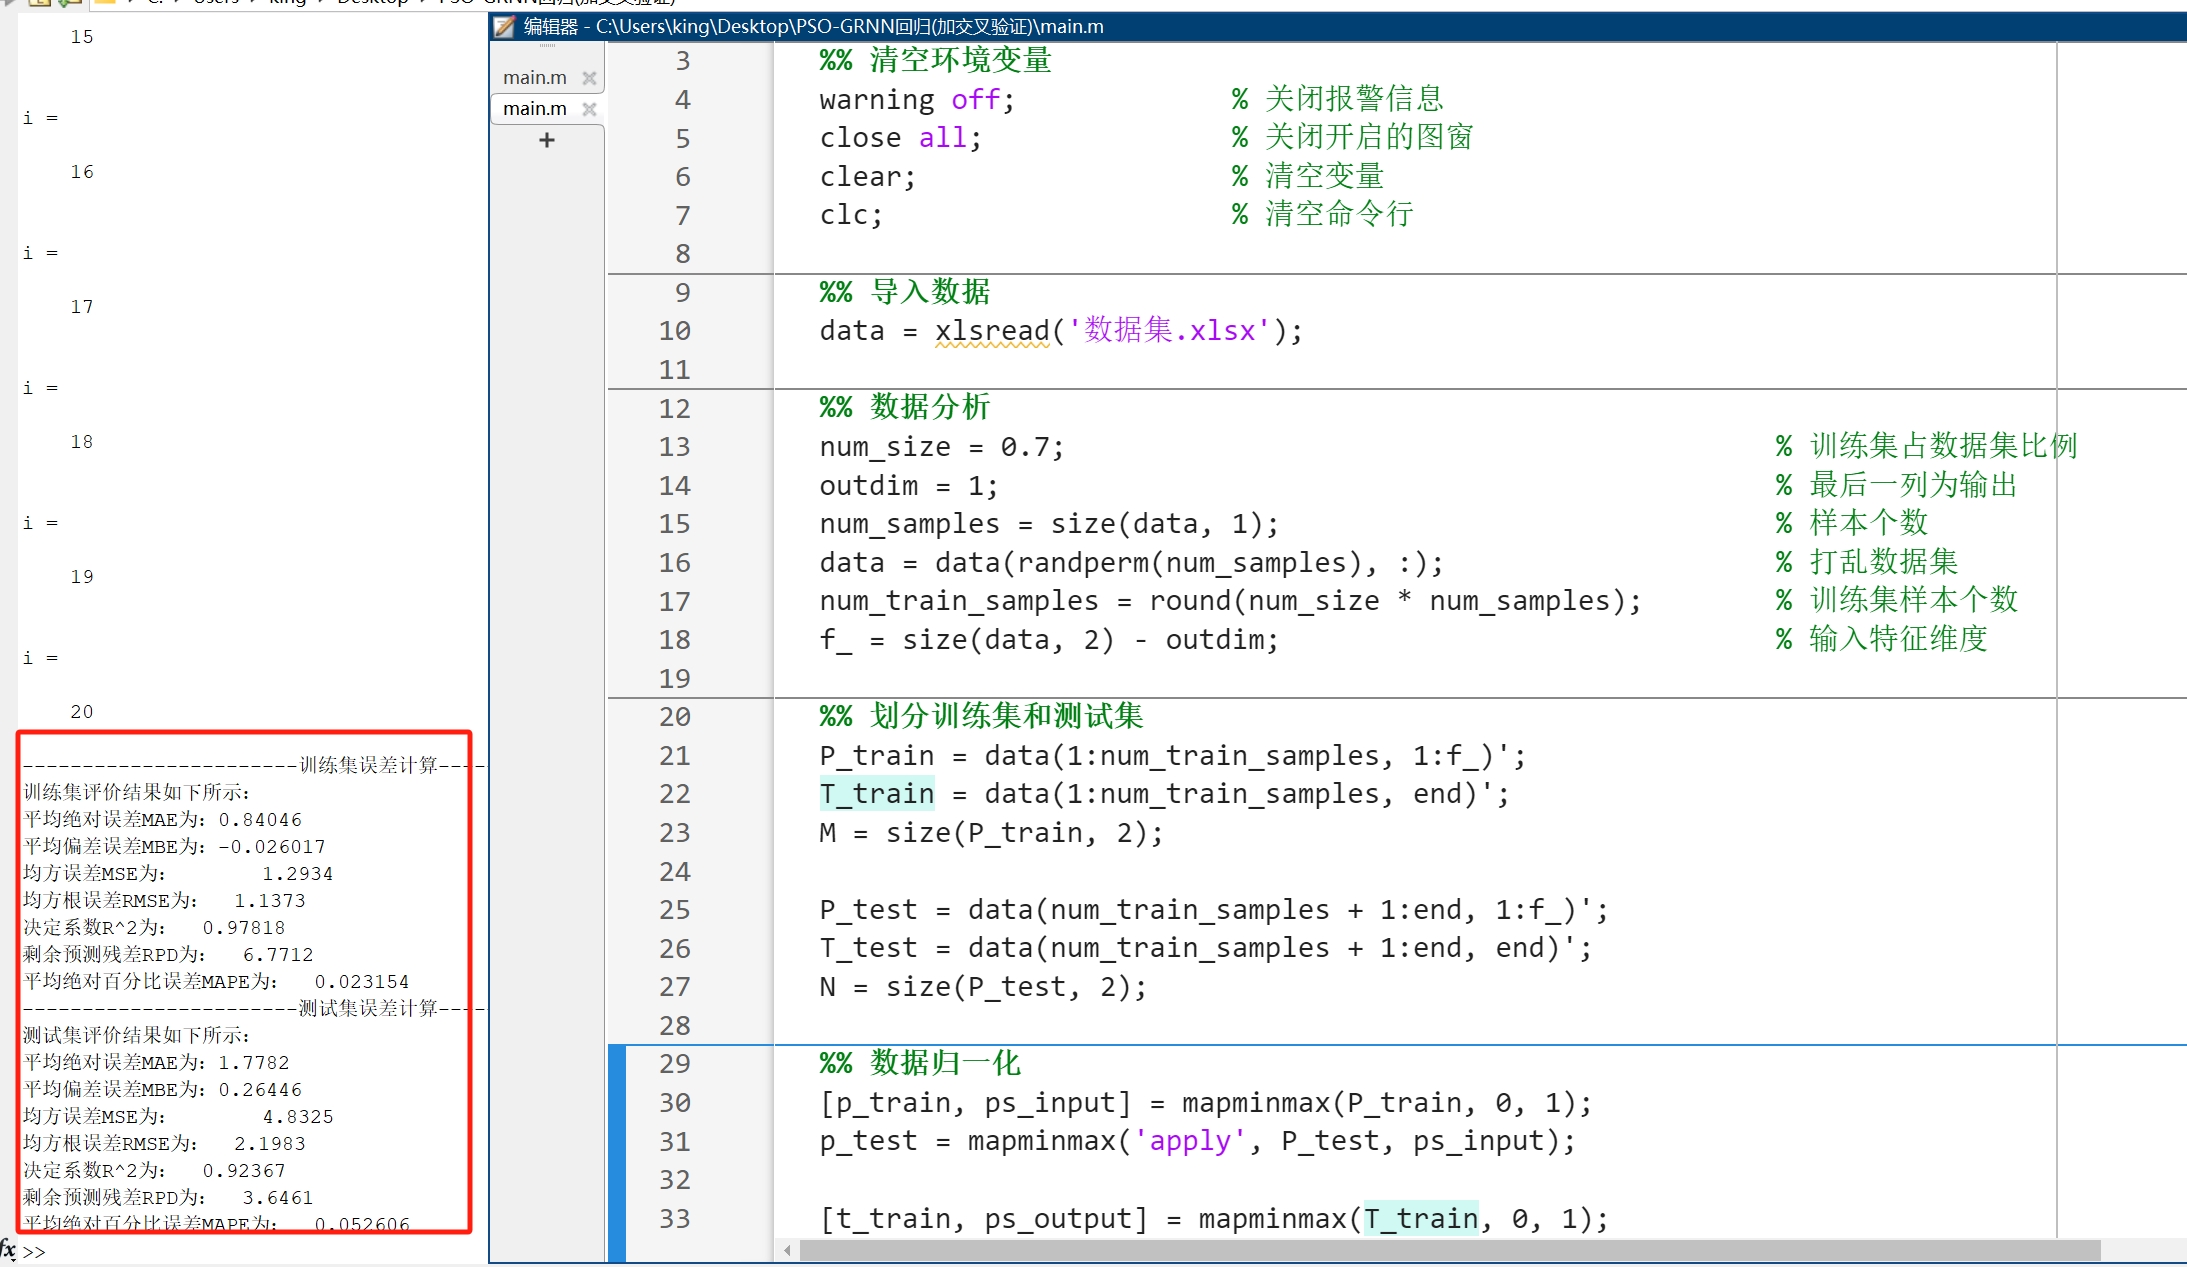This screenshot has height=1267, width=2187.
Task: Click the 划分训练集和测试集 section title
Action: pos(1006,716)
